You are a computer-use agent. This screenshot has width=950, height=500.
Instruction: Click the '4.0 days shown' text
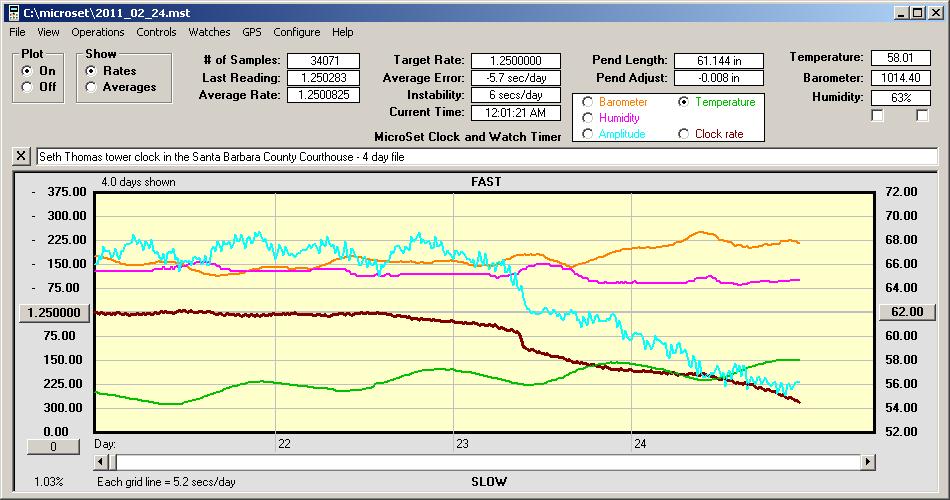[x=138, y=182]
